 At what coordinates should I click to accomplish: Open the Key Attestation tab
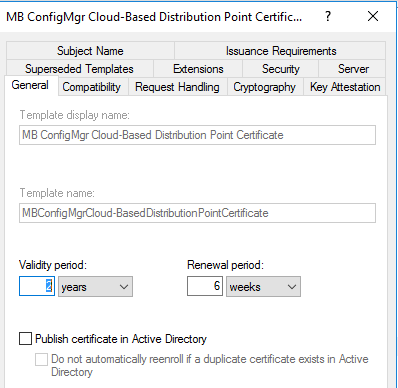(345, 87)
